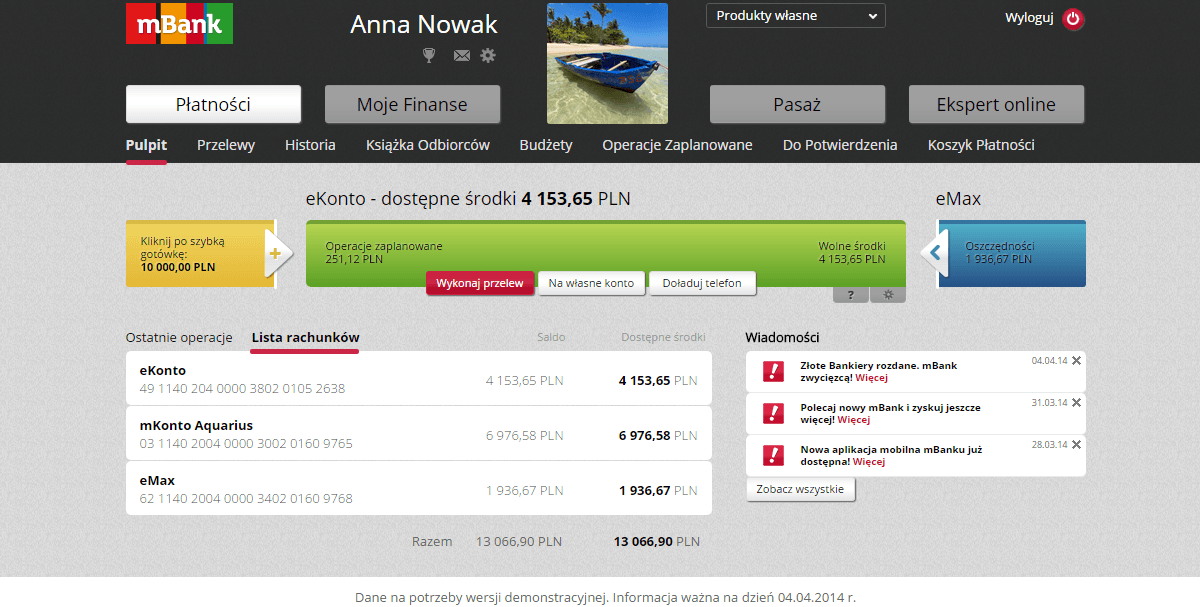Click the alert icon beside the Polecaj nowy mBank message

[x=773, y=413]
